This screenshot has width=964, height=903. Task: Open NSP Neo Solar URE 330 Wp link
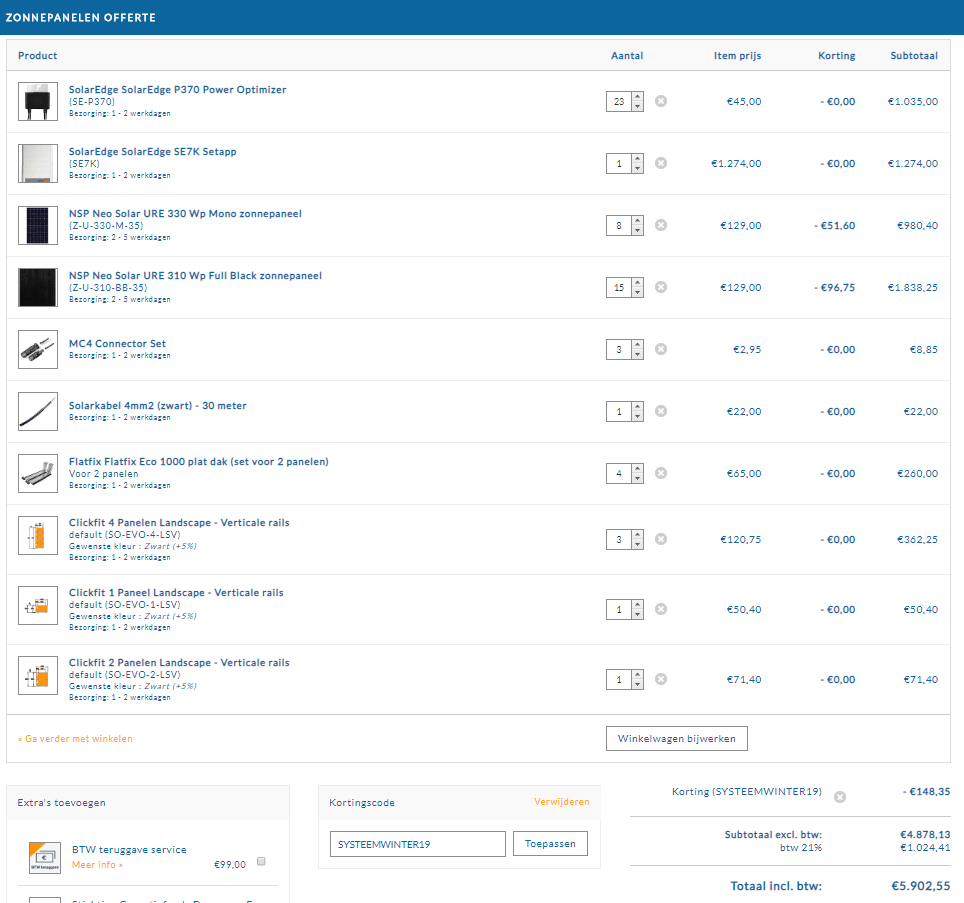point(185,214)
